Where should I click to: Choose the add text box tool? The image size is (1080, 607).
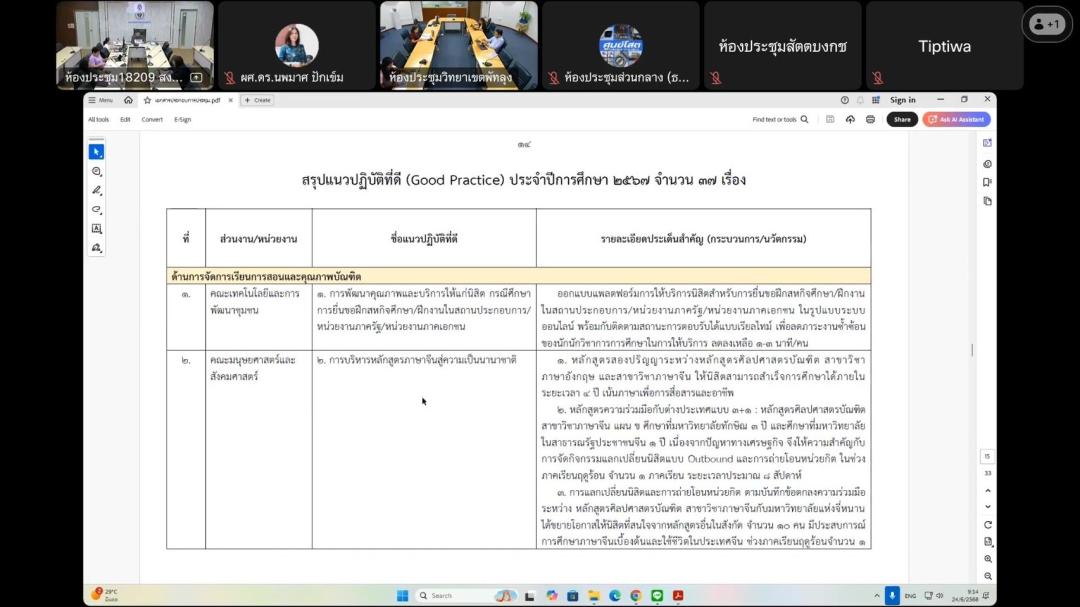[96, 229]
